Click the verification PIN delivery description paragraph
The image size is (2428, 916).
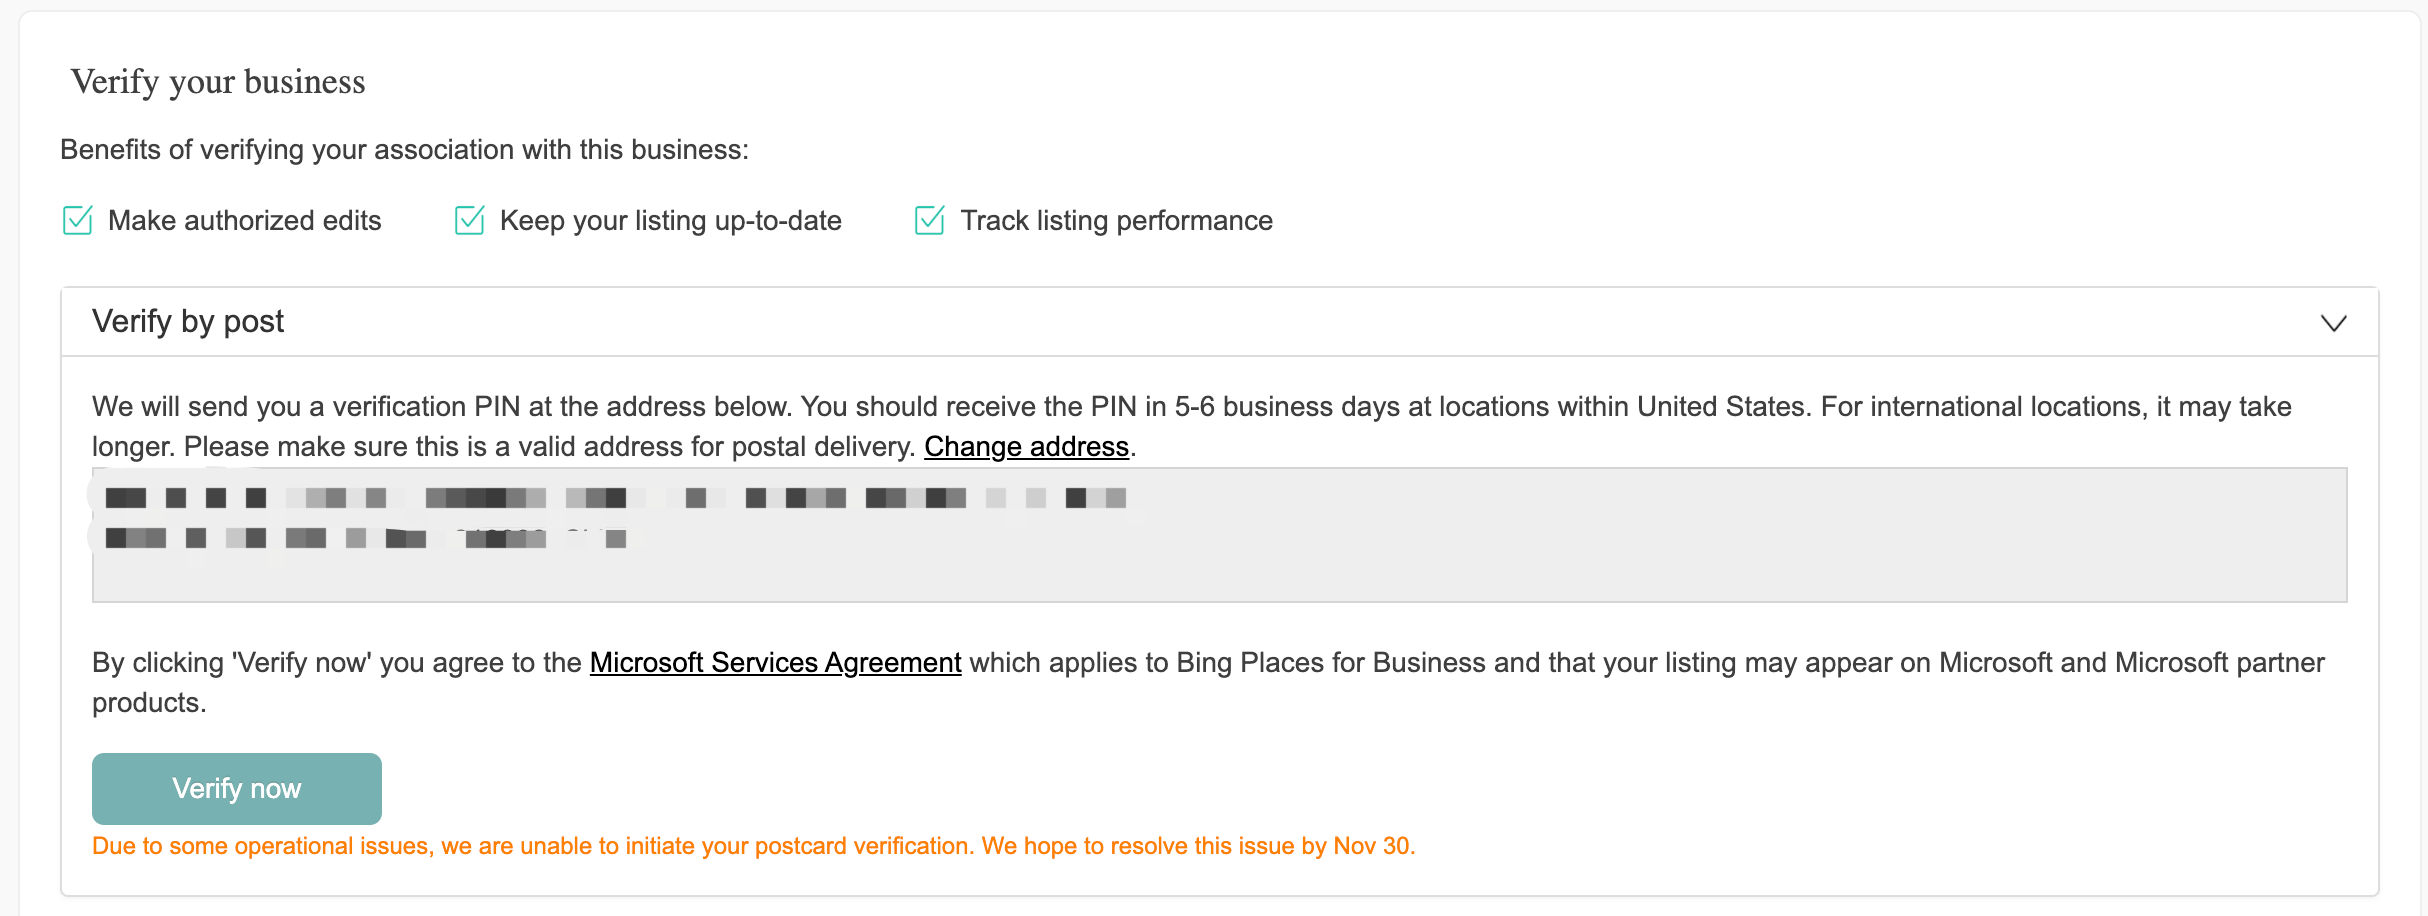pos(1190,408)
